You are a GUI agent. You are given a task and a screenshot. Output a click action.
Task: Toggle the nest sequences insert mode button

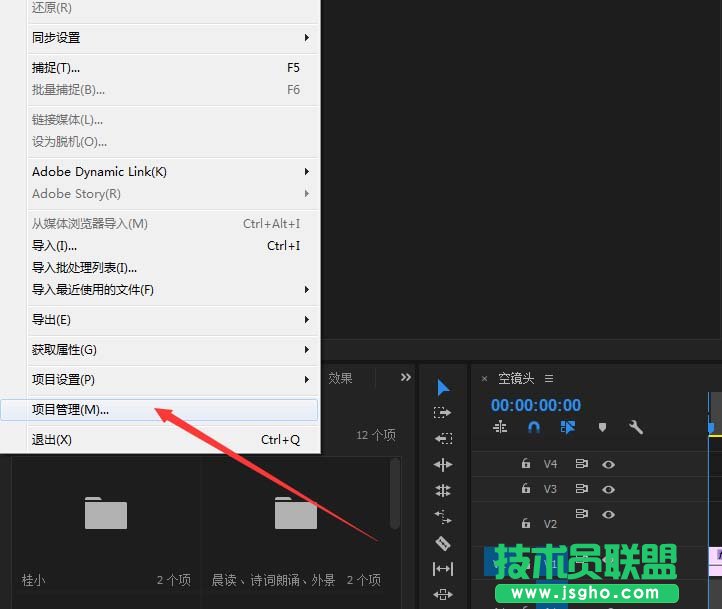pyautogui.click(x=500, y=427)
